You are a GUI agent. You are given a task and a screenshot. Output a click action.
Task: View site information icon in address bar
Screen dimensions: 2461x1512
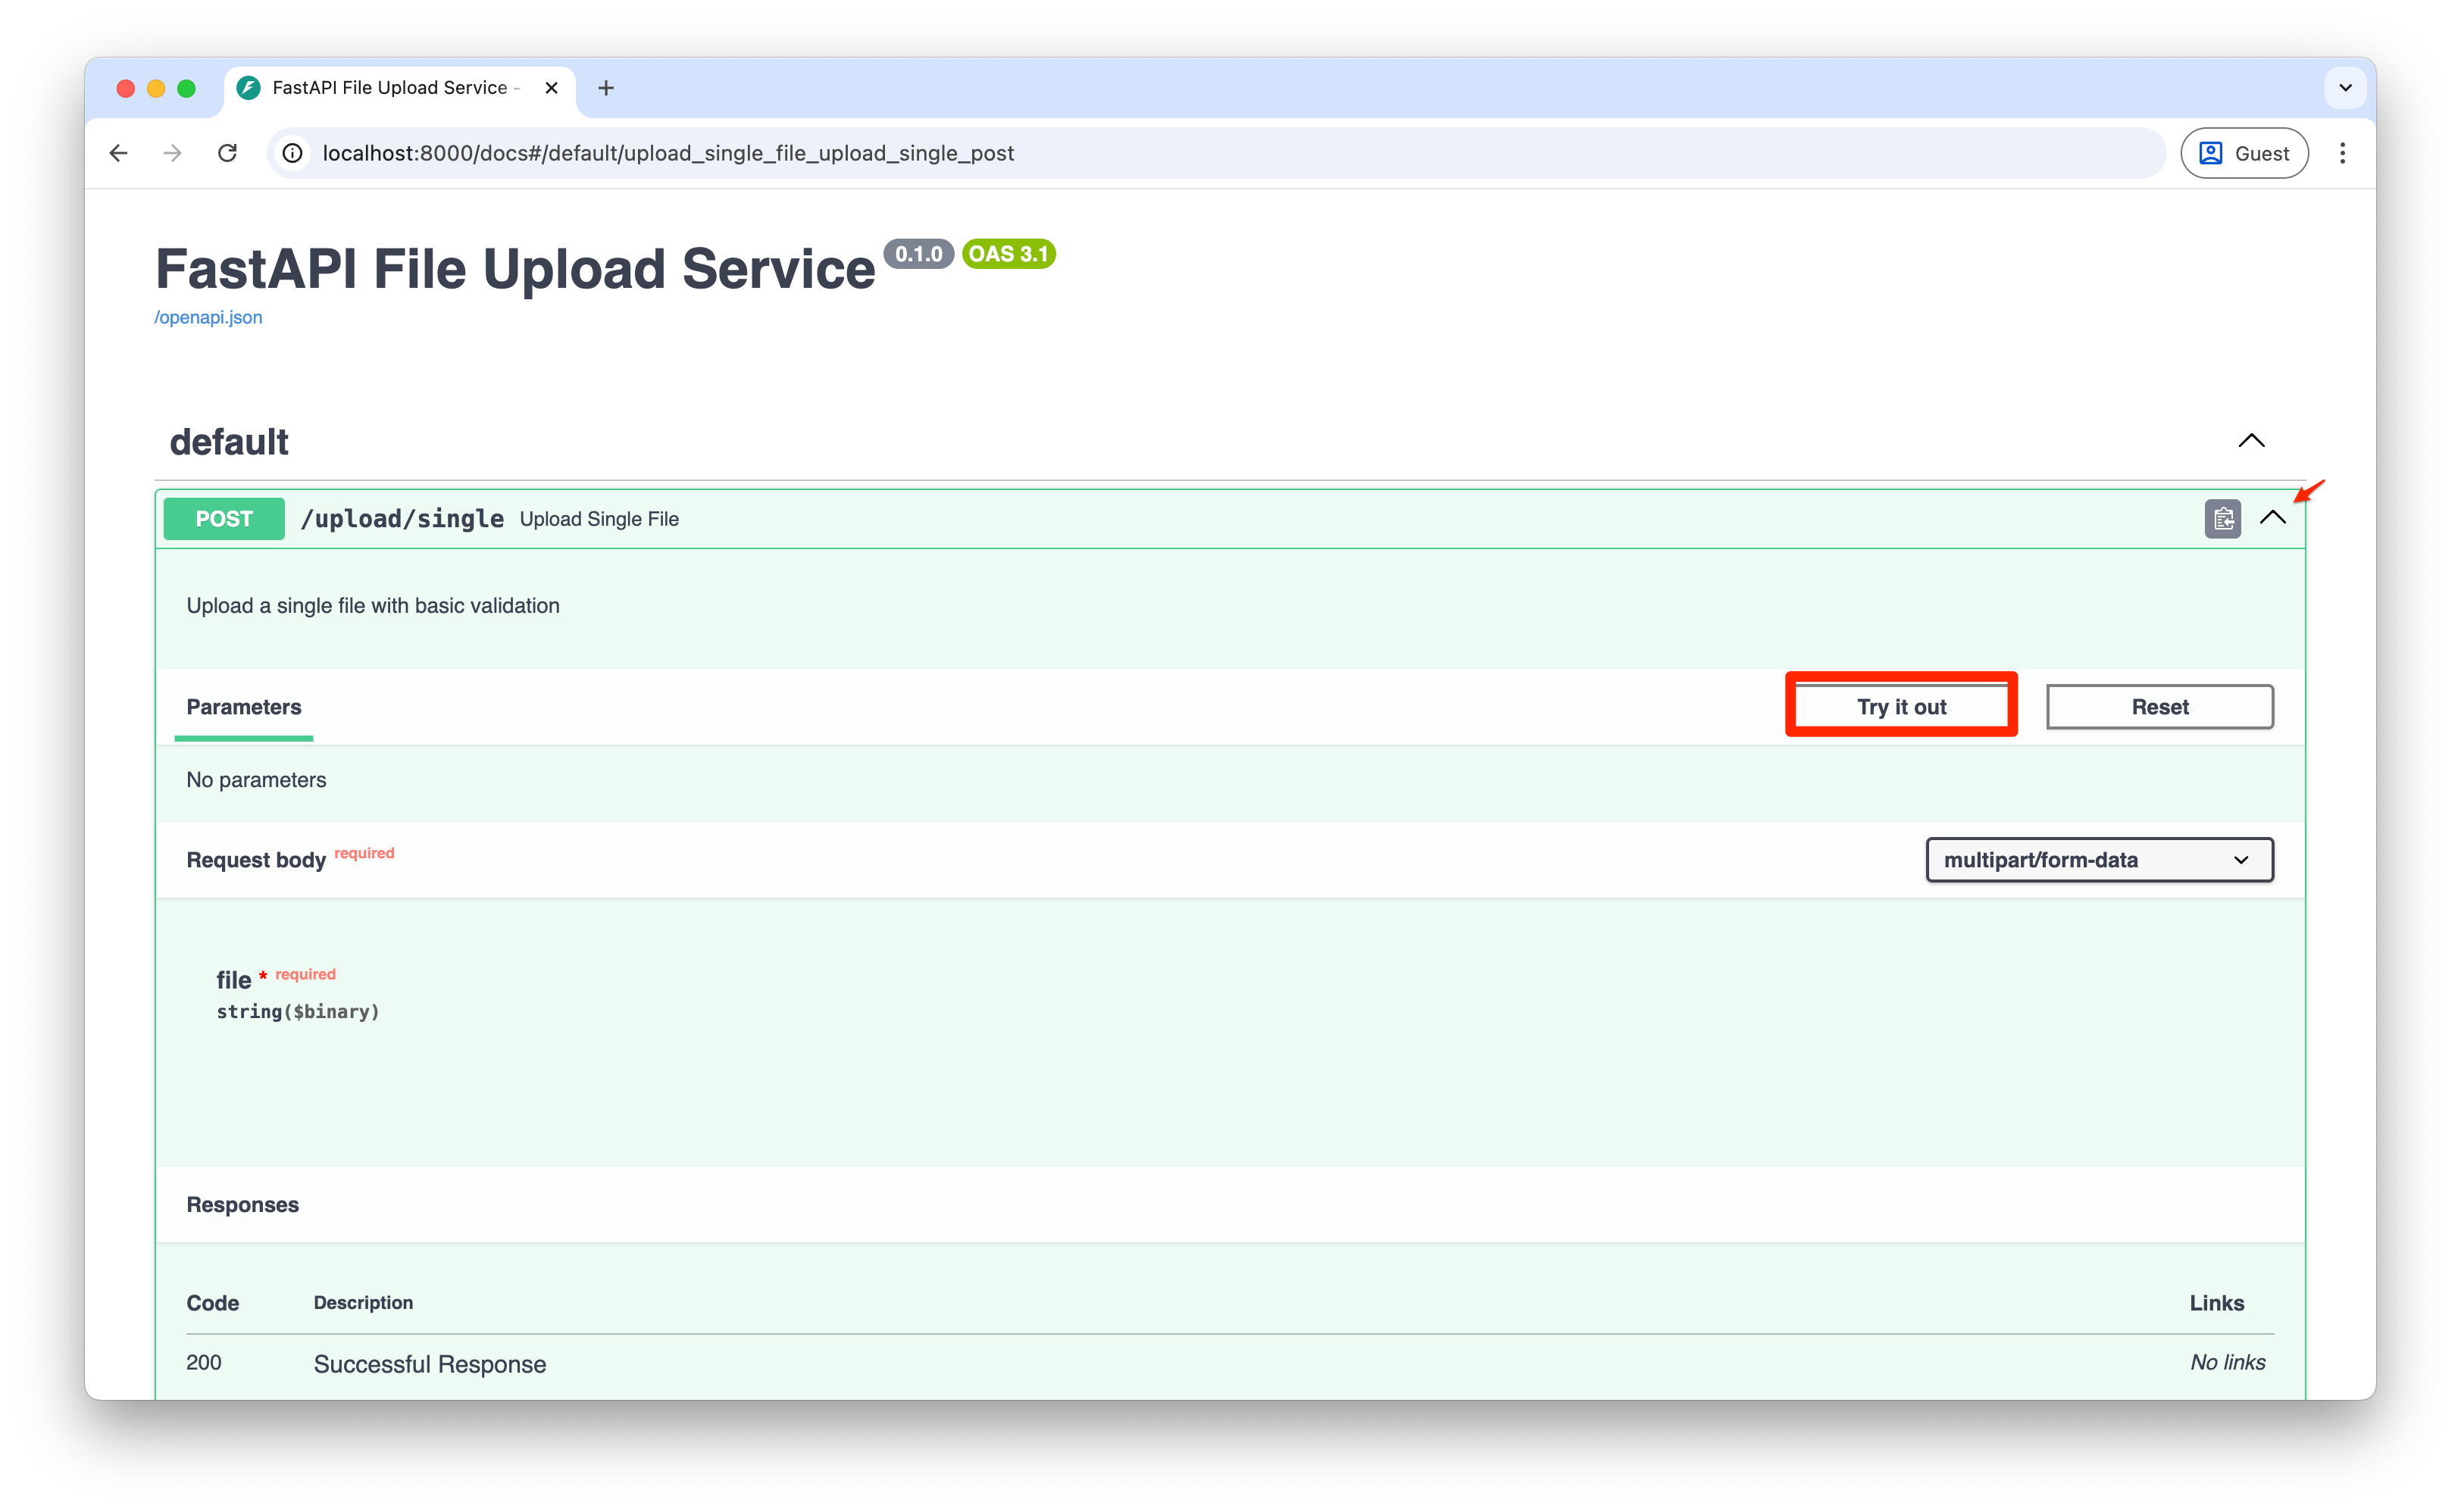pyautogui.click(x=292, y=153)
